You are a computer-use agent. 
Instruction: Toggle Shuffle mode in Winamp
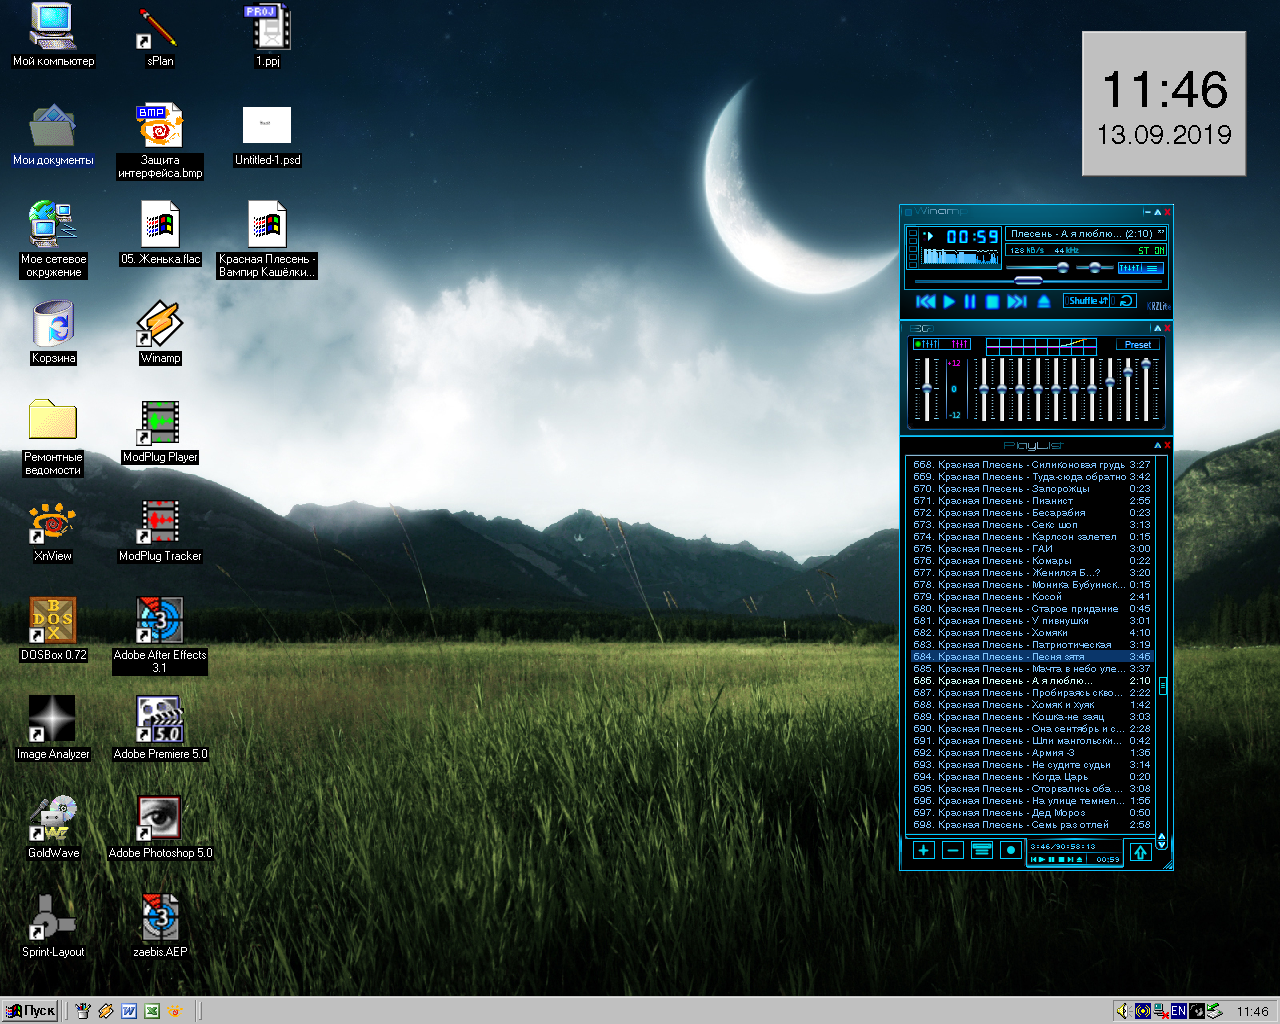coord(1086,300)
